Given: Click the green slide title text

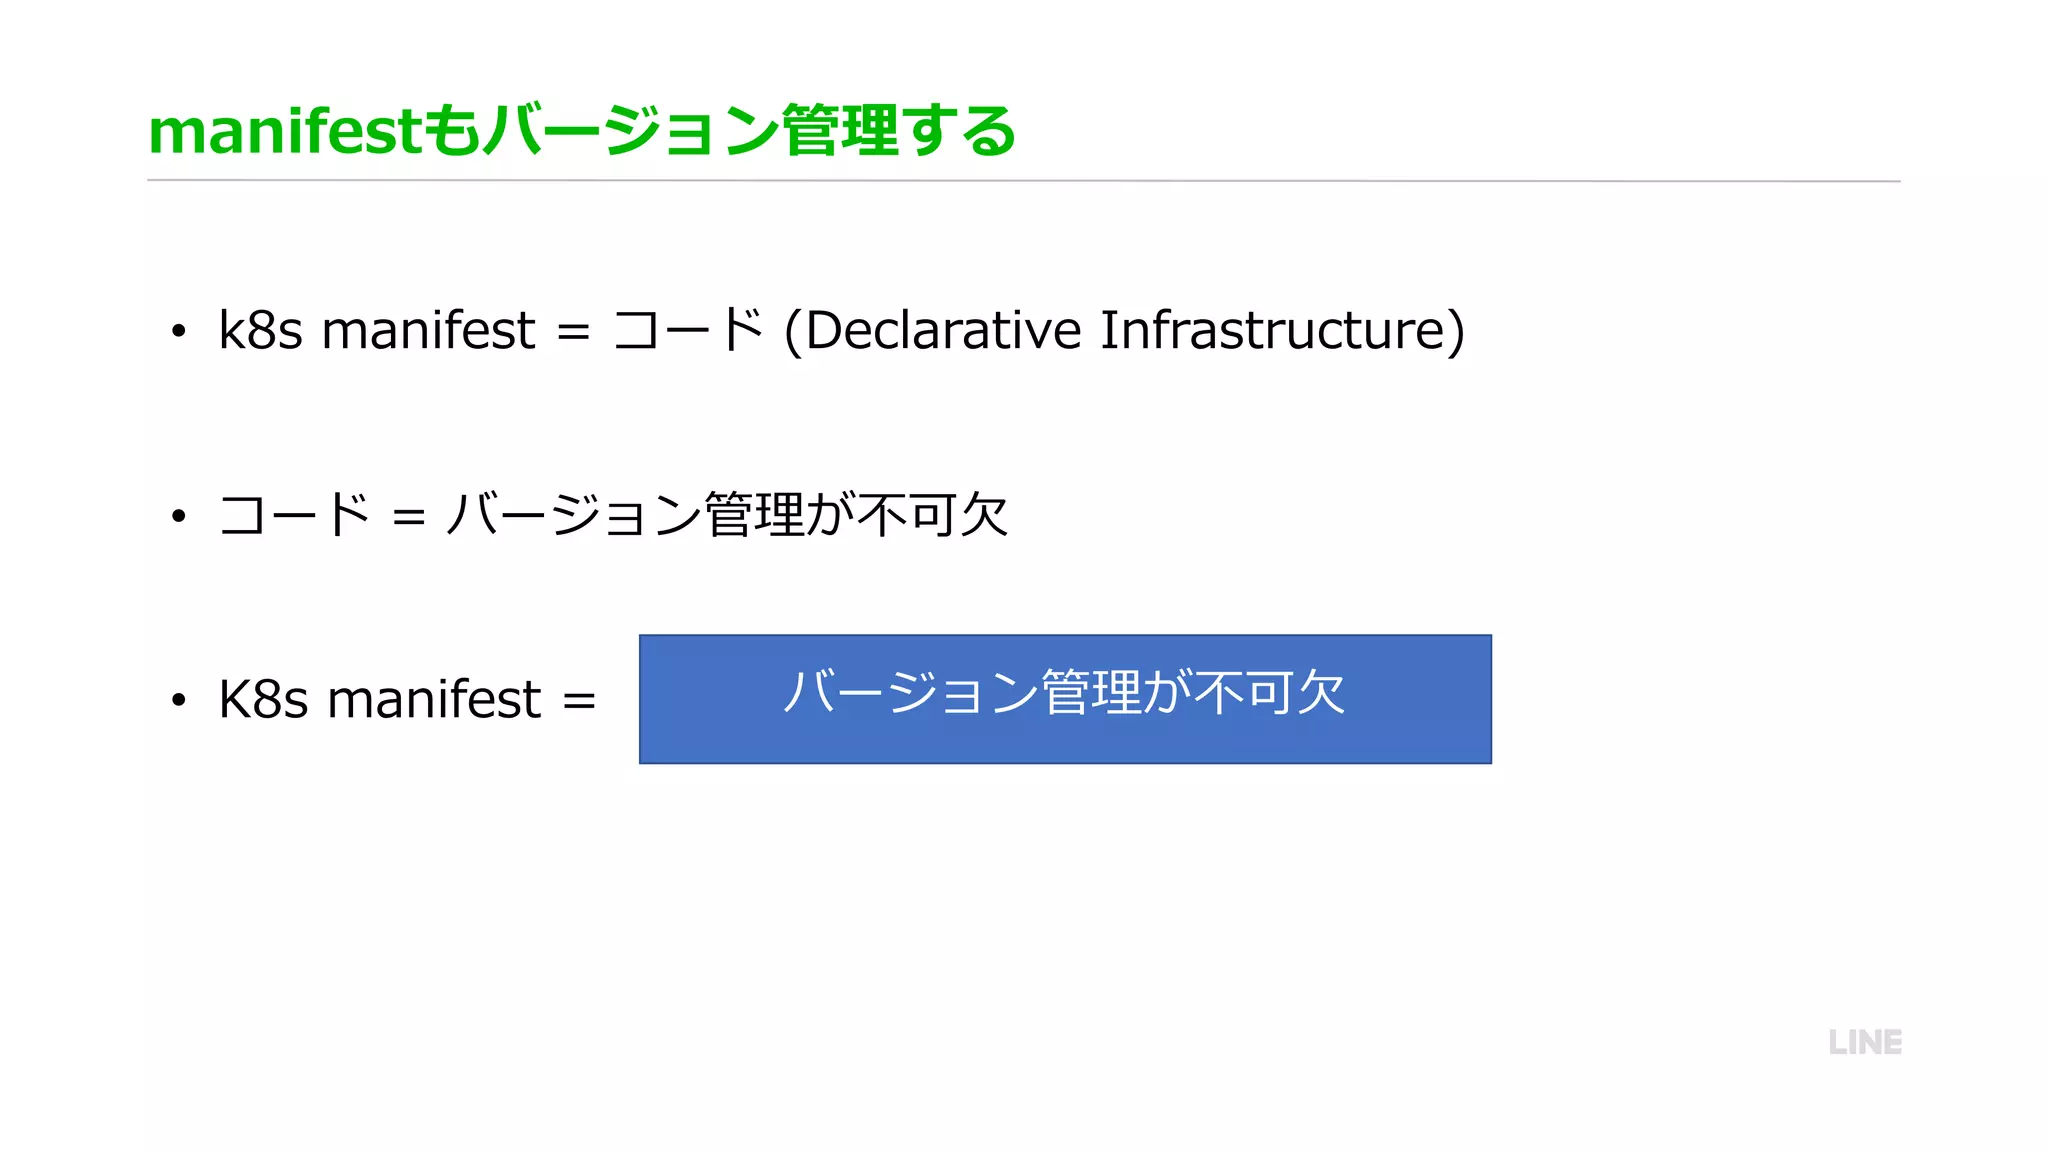Looking at the screenshot, I should (582, 131).
